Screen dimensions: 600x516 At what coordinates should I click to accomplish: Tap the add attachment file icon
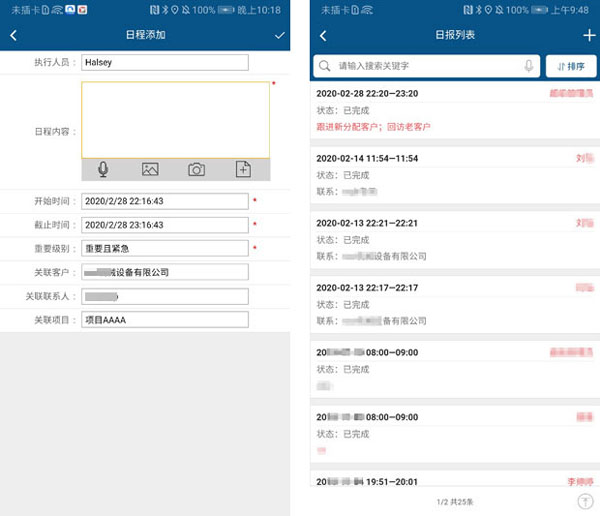243,170
